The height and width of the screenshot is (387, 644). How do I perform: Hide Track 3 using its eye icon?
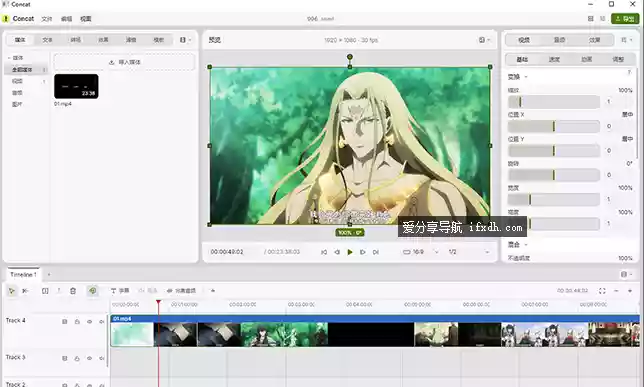[x=89, y=358]
